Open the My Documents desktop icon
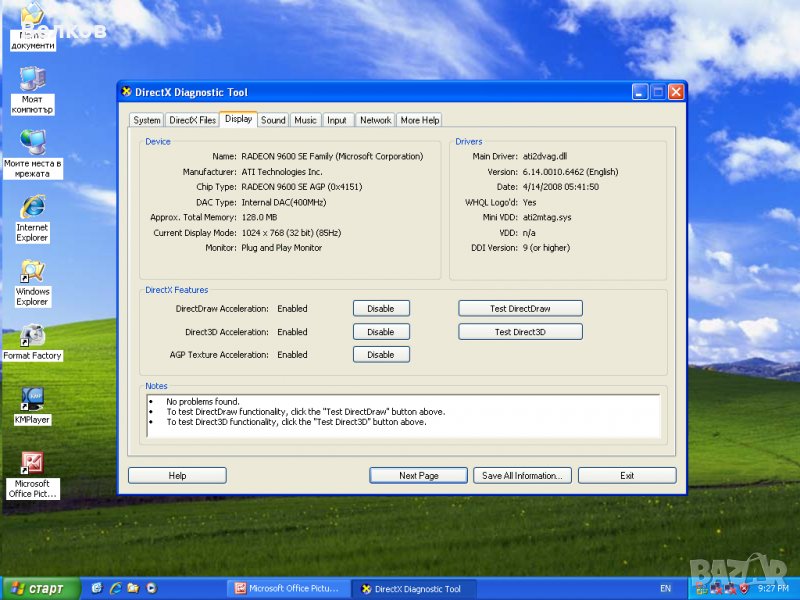800x600 pixels. (33, 20)
